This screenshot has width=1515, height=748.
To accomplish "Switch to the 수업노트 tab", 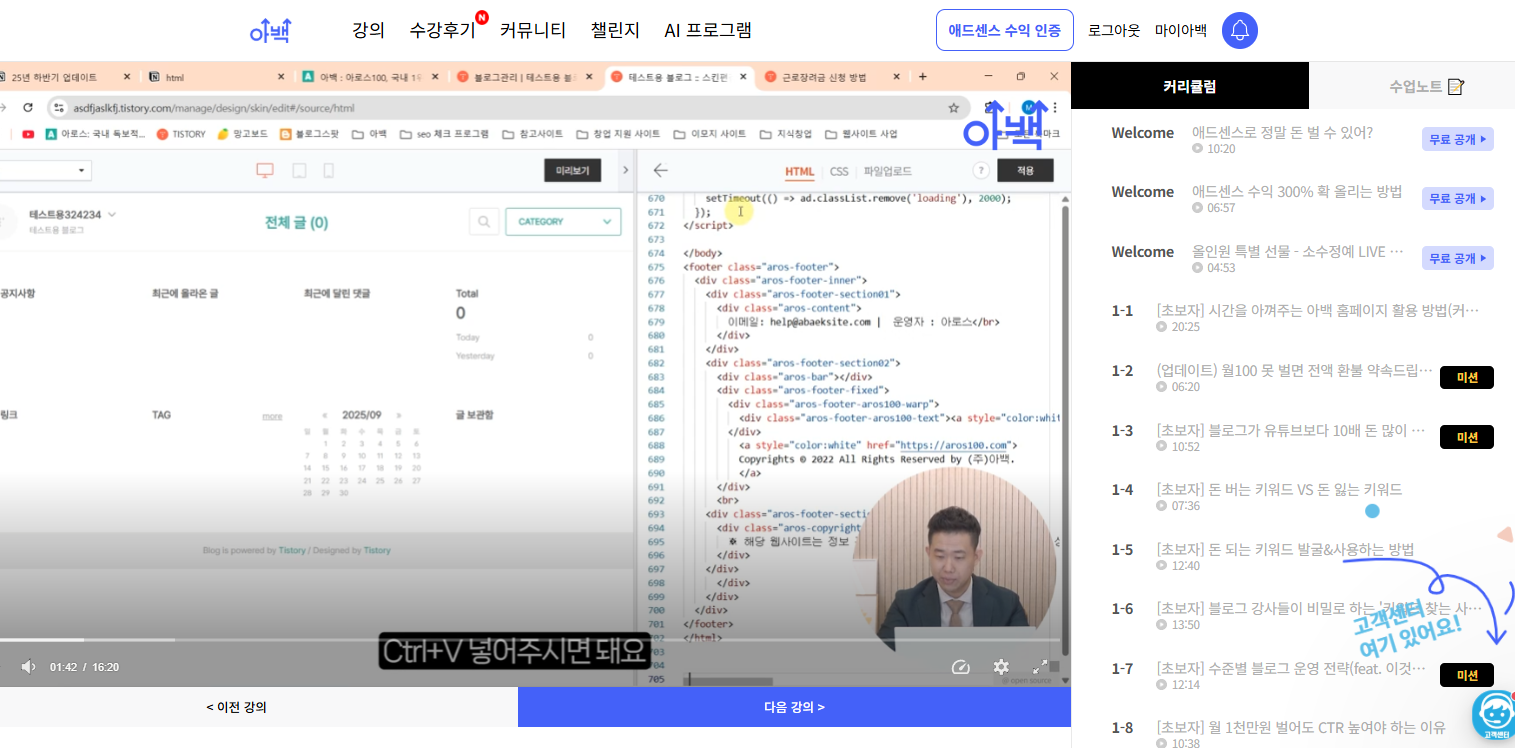I will pos(1427,86).
